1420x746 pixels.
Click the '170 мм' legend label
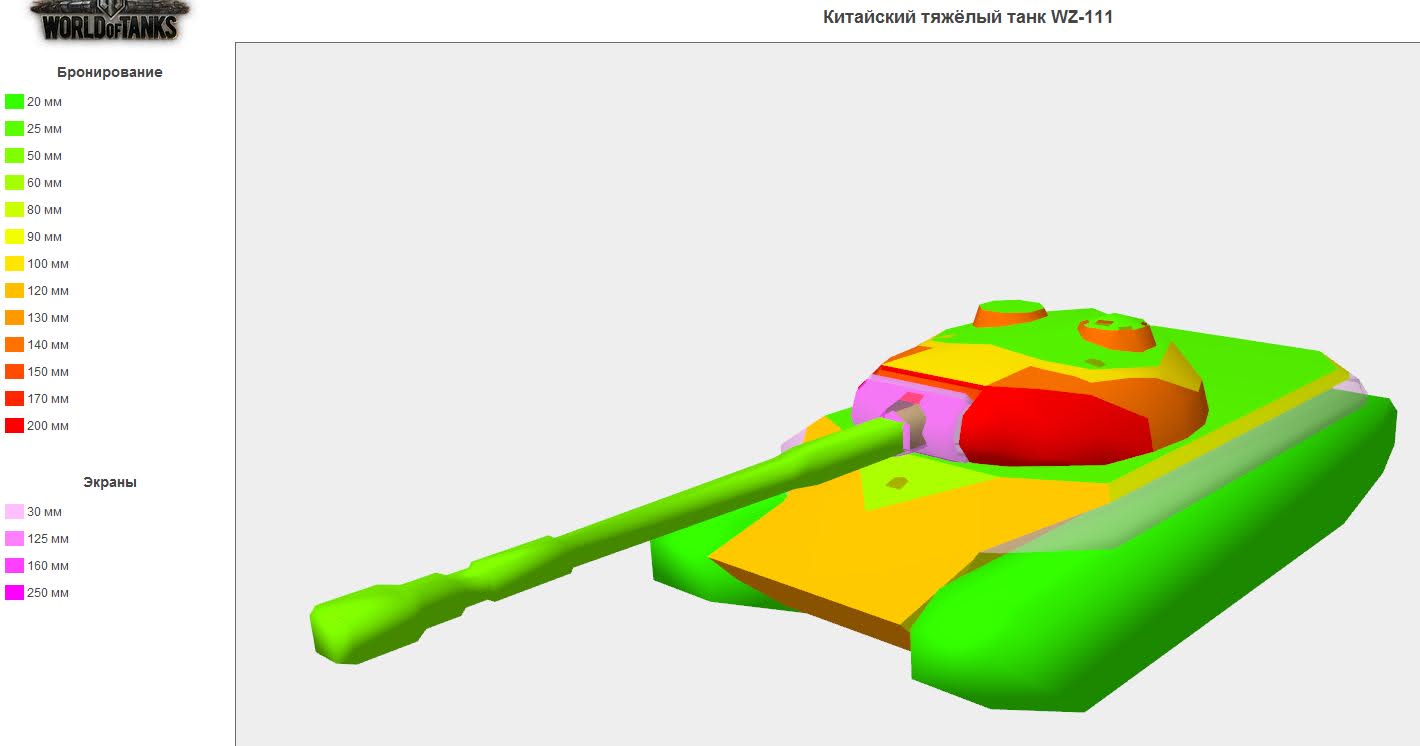pyautogui.click(x=48, y=399)
